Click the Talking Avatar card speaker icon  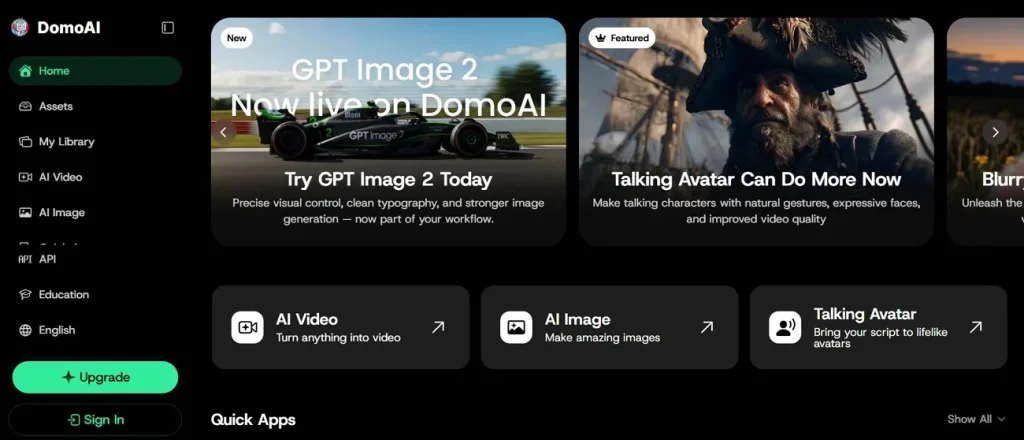[785, 327]
